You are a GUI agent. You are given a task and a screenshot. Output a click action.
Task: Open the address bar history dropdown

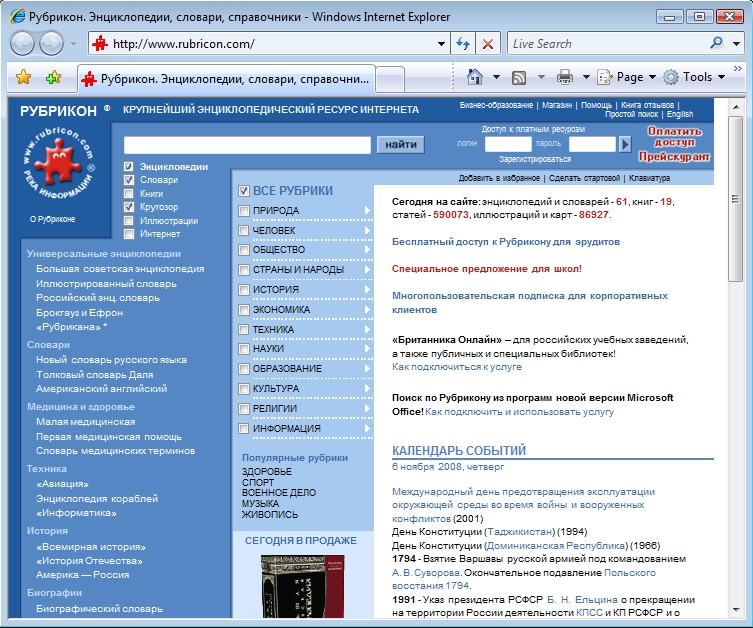441,44
